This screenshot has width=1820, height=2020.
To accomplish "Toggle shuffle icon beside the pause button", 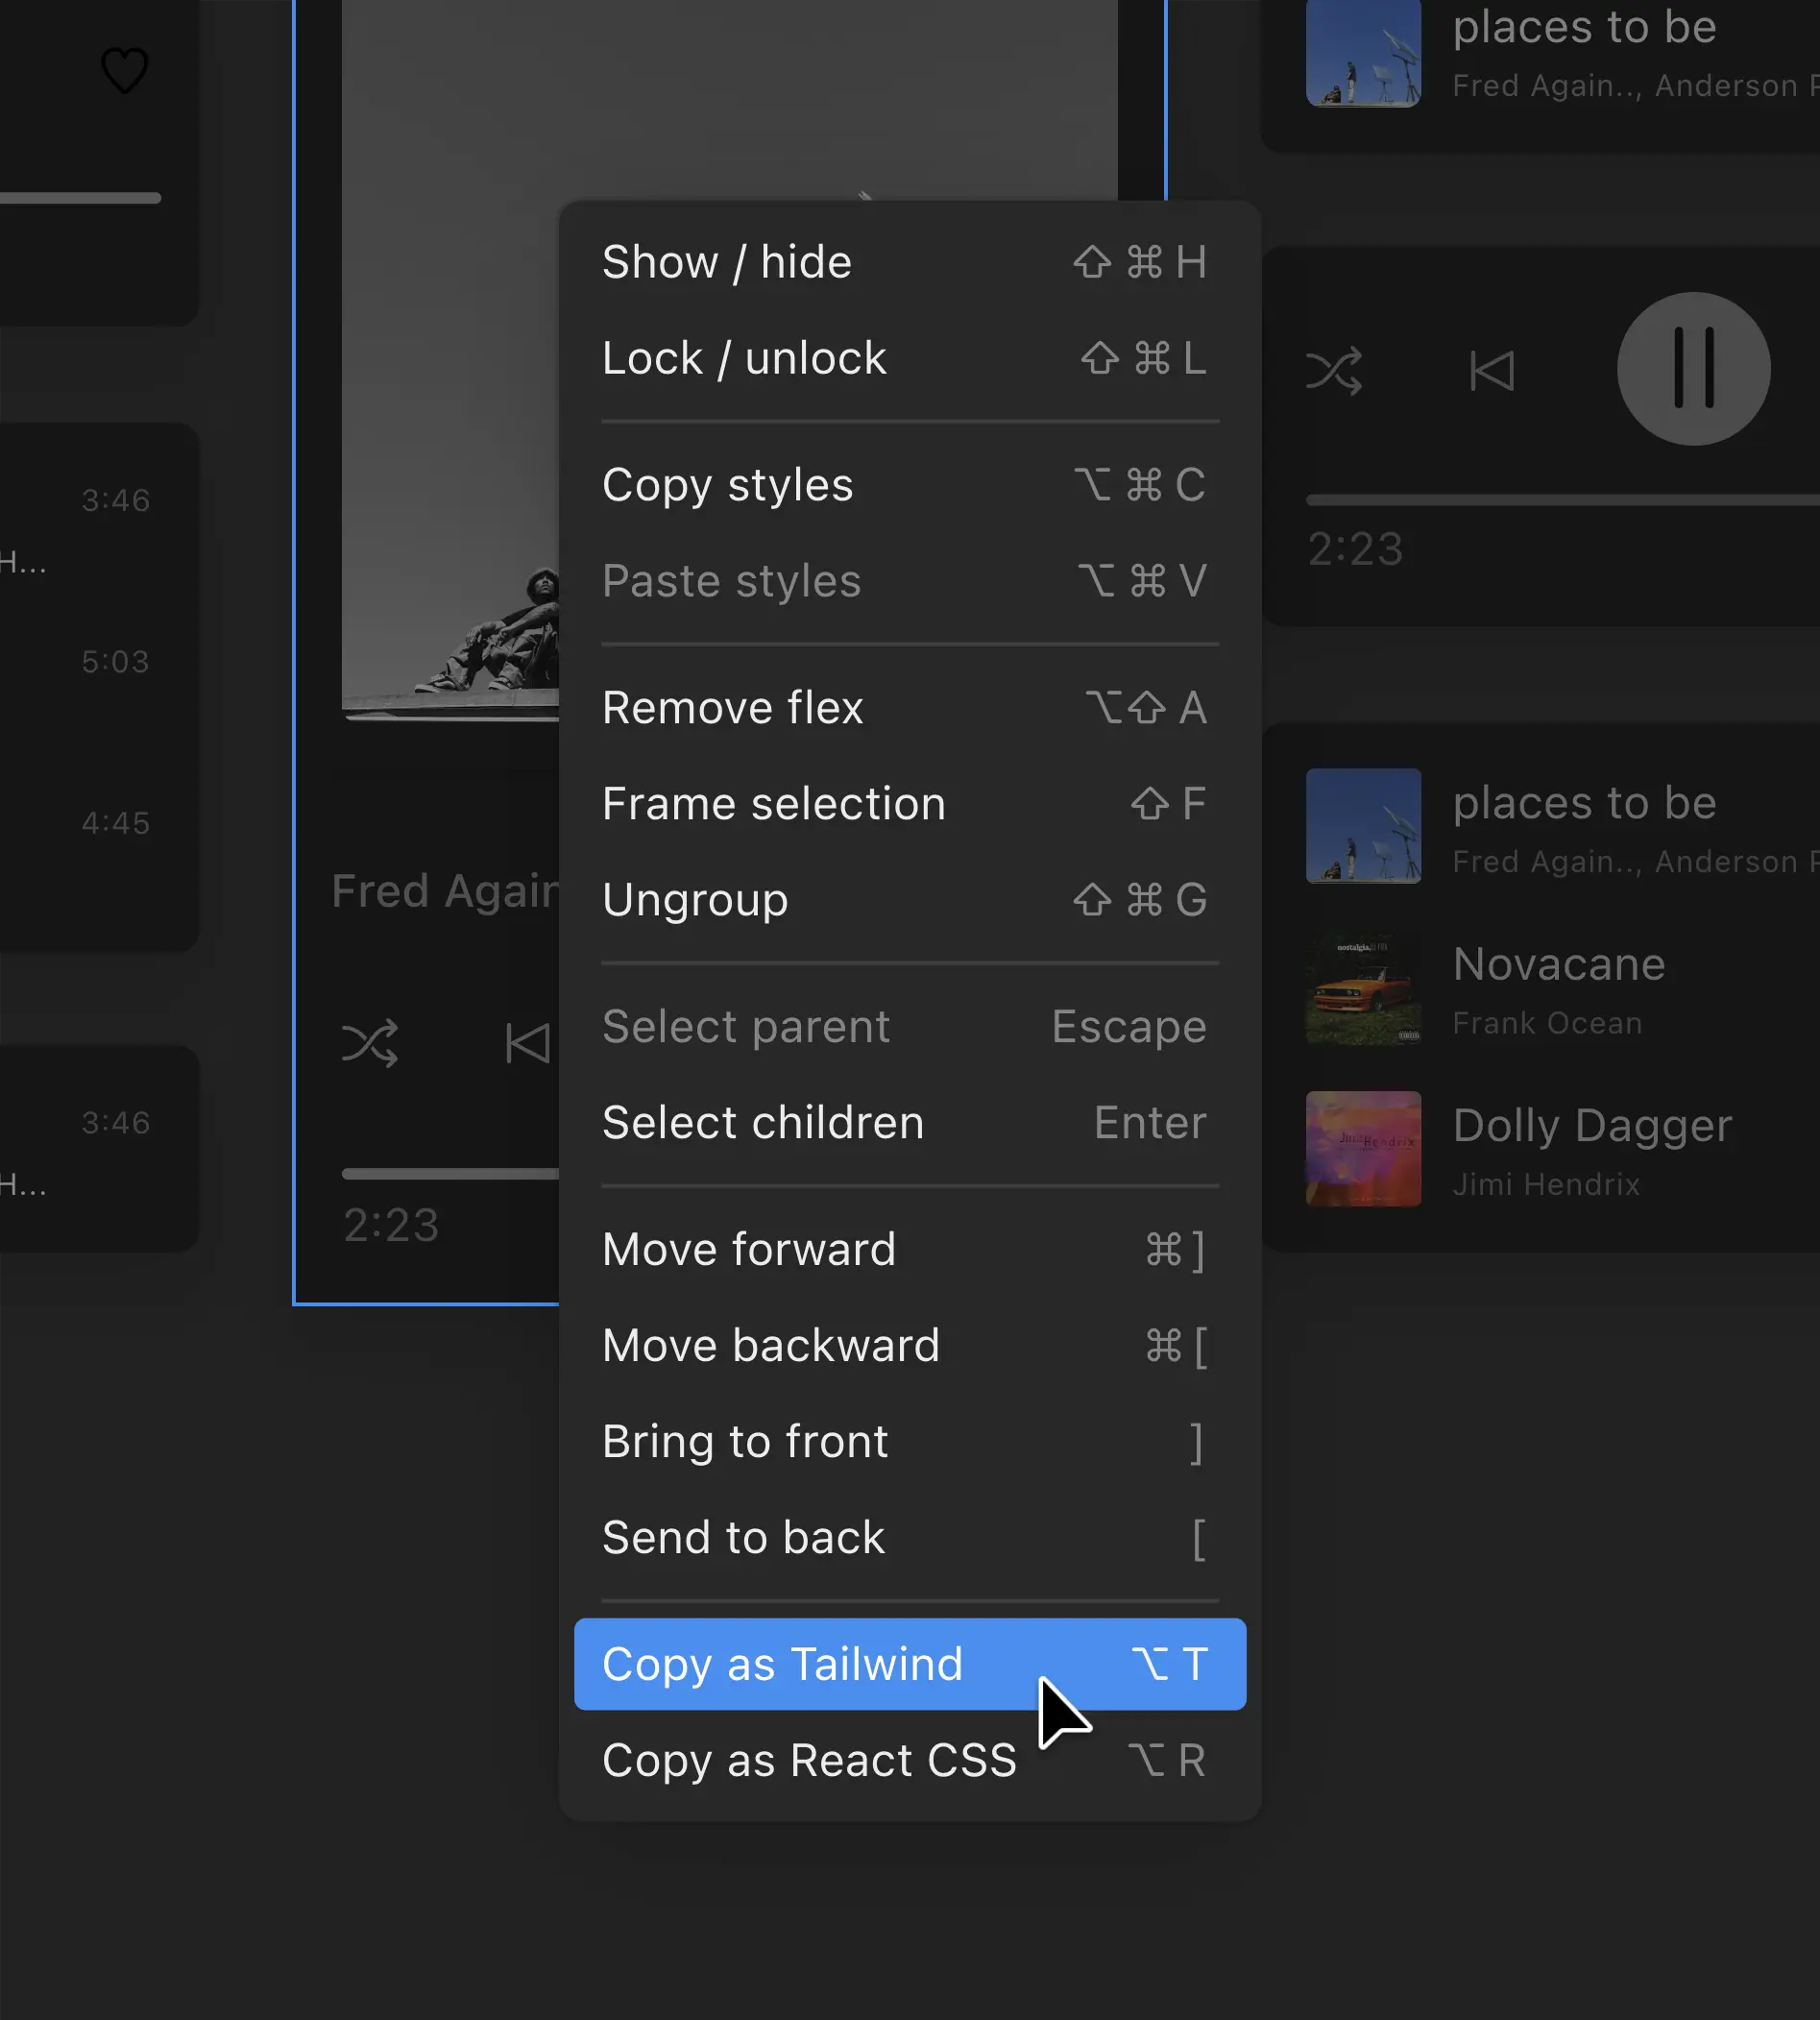I will coord(1333,371).
